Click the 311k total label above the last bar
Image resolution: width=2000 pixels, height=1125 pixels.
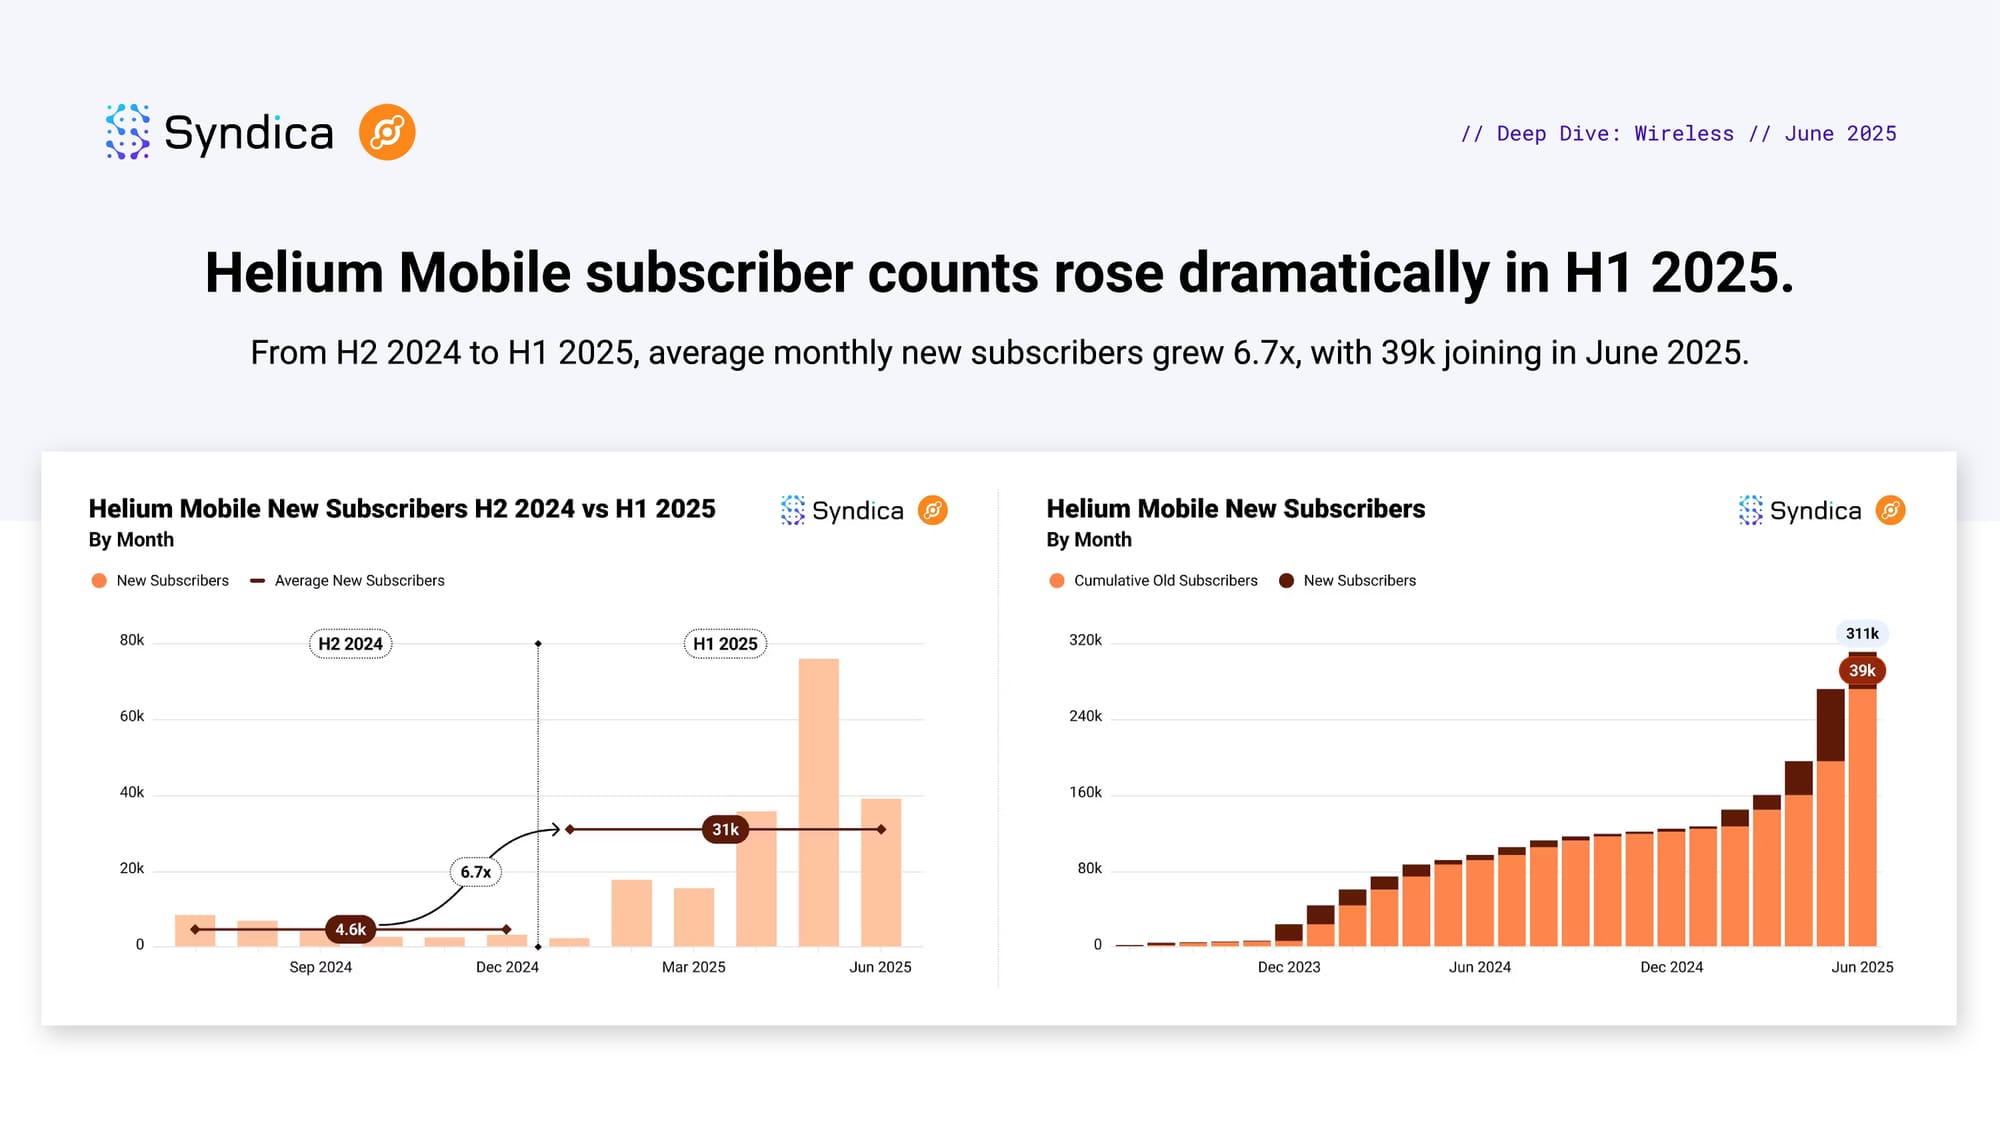pyautogui.click(x=1861, y=634)
